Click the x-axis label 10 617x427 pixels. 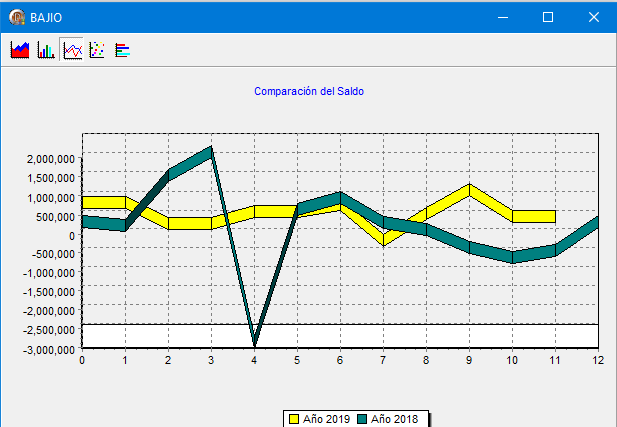coord(512,360)
